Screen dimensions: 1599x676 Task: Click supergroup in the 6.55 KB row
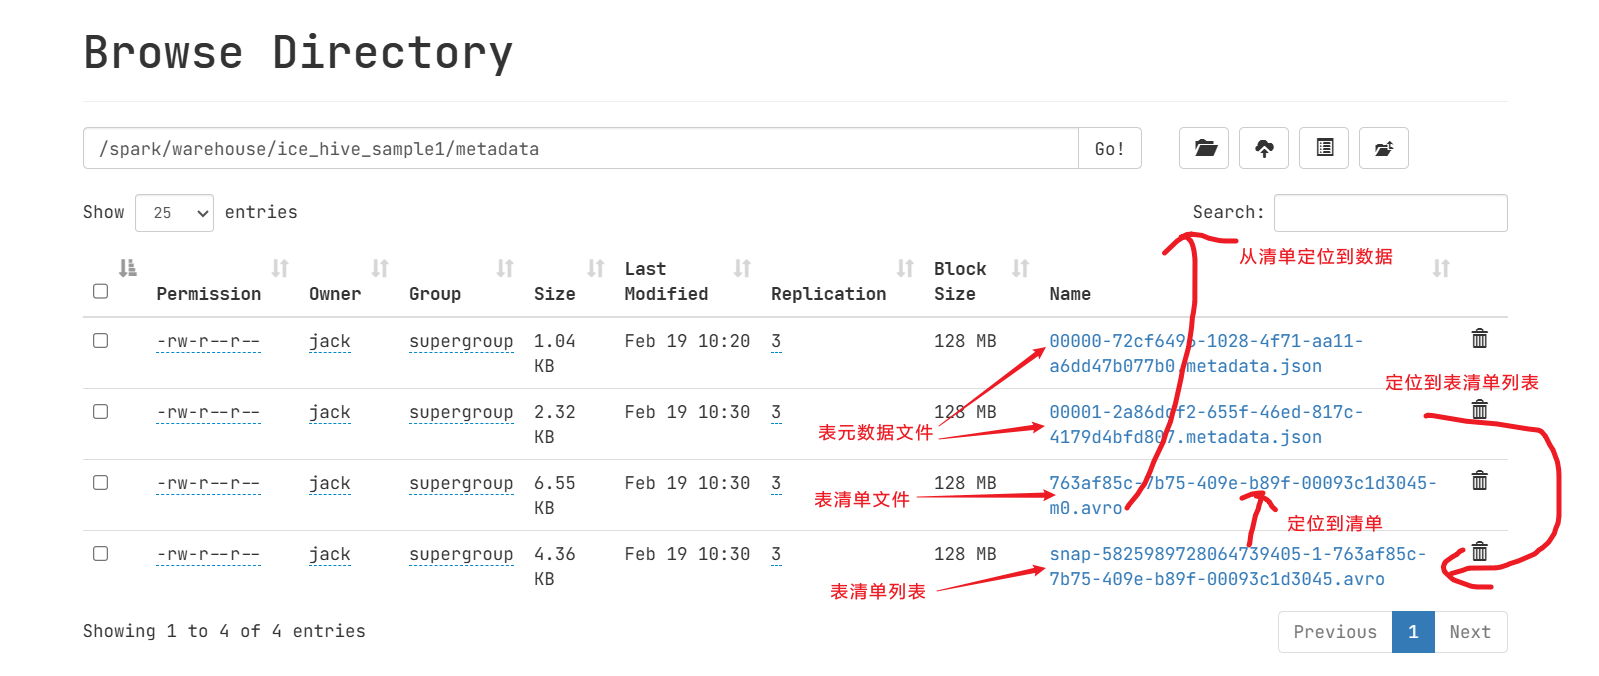pyautogui.click(x=461, y=484)
